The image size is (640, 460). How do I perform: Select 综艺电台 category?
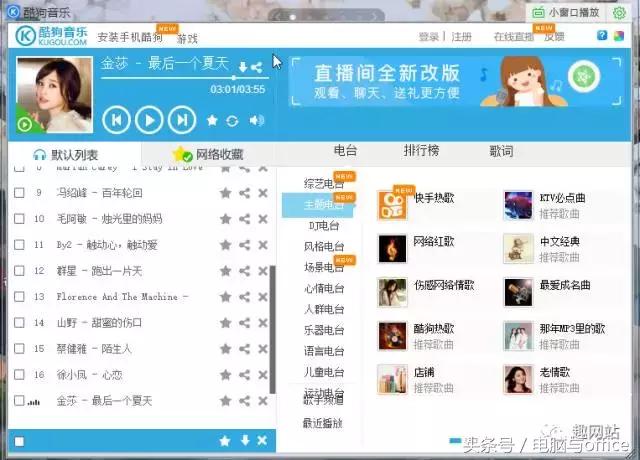pyautogui.click(x=324, y=184)
